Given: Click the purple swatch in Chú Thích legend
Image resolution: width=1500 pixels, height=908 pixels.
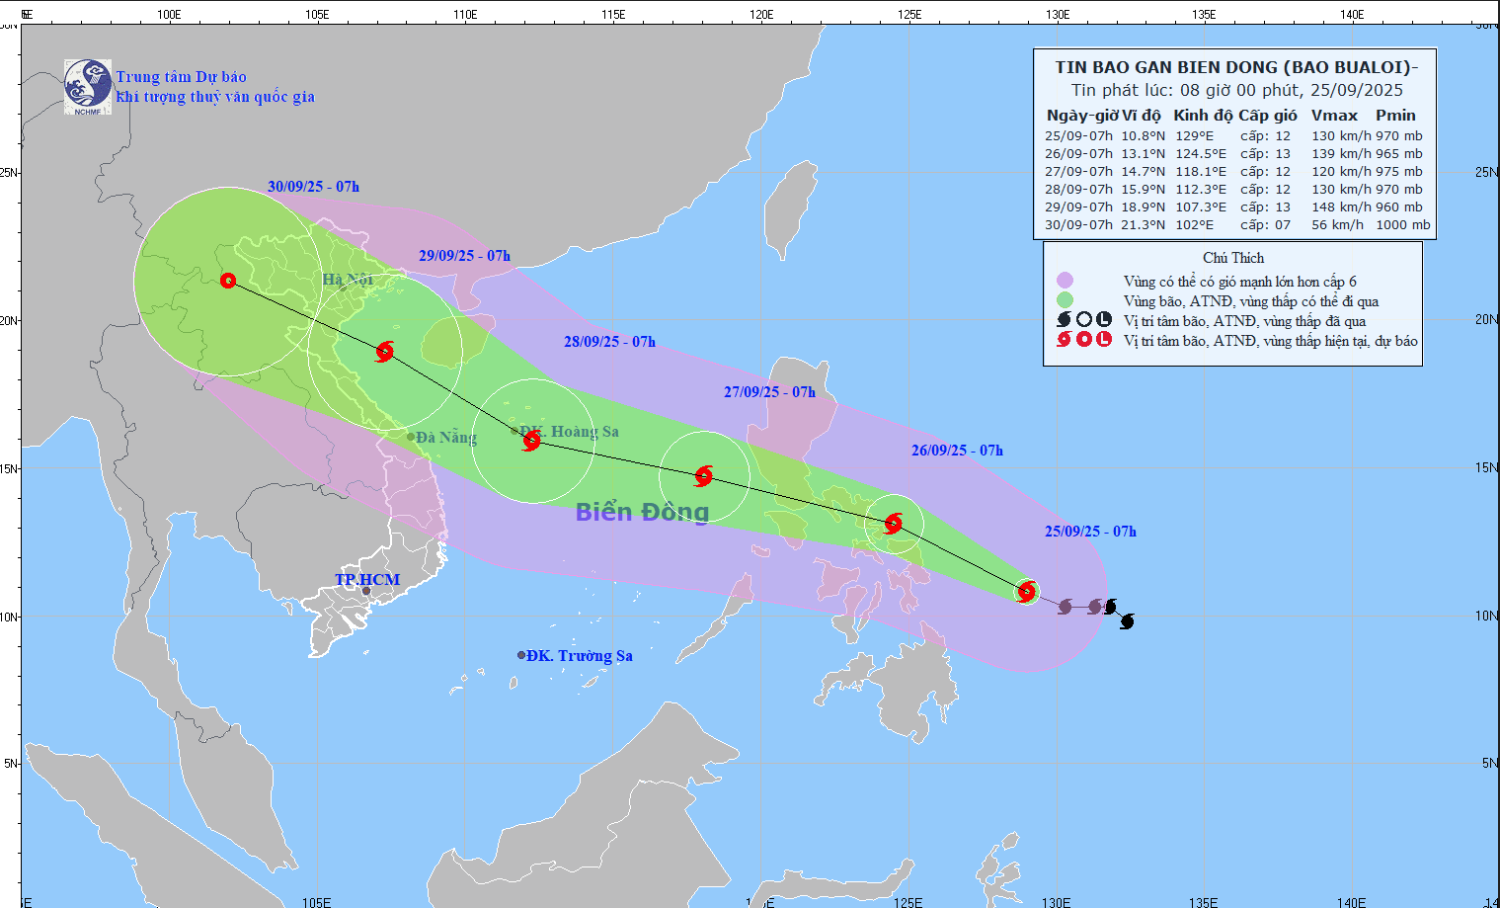Looking at the screenshot, I should (1065, 281).
